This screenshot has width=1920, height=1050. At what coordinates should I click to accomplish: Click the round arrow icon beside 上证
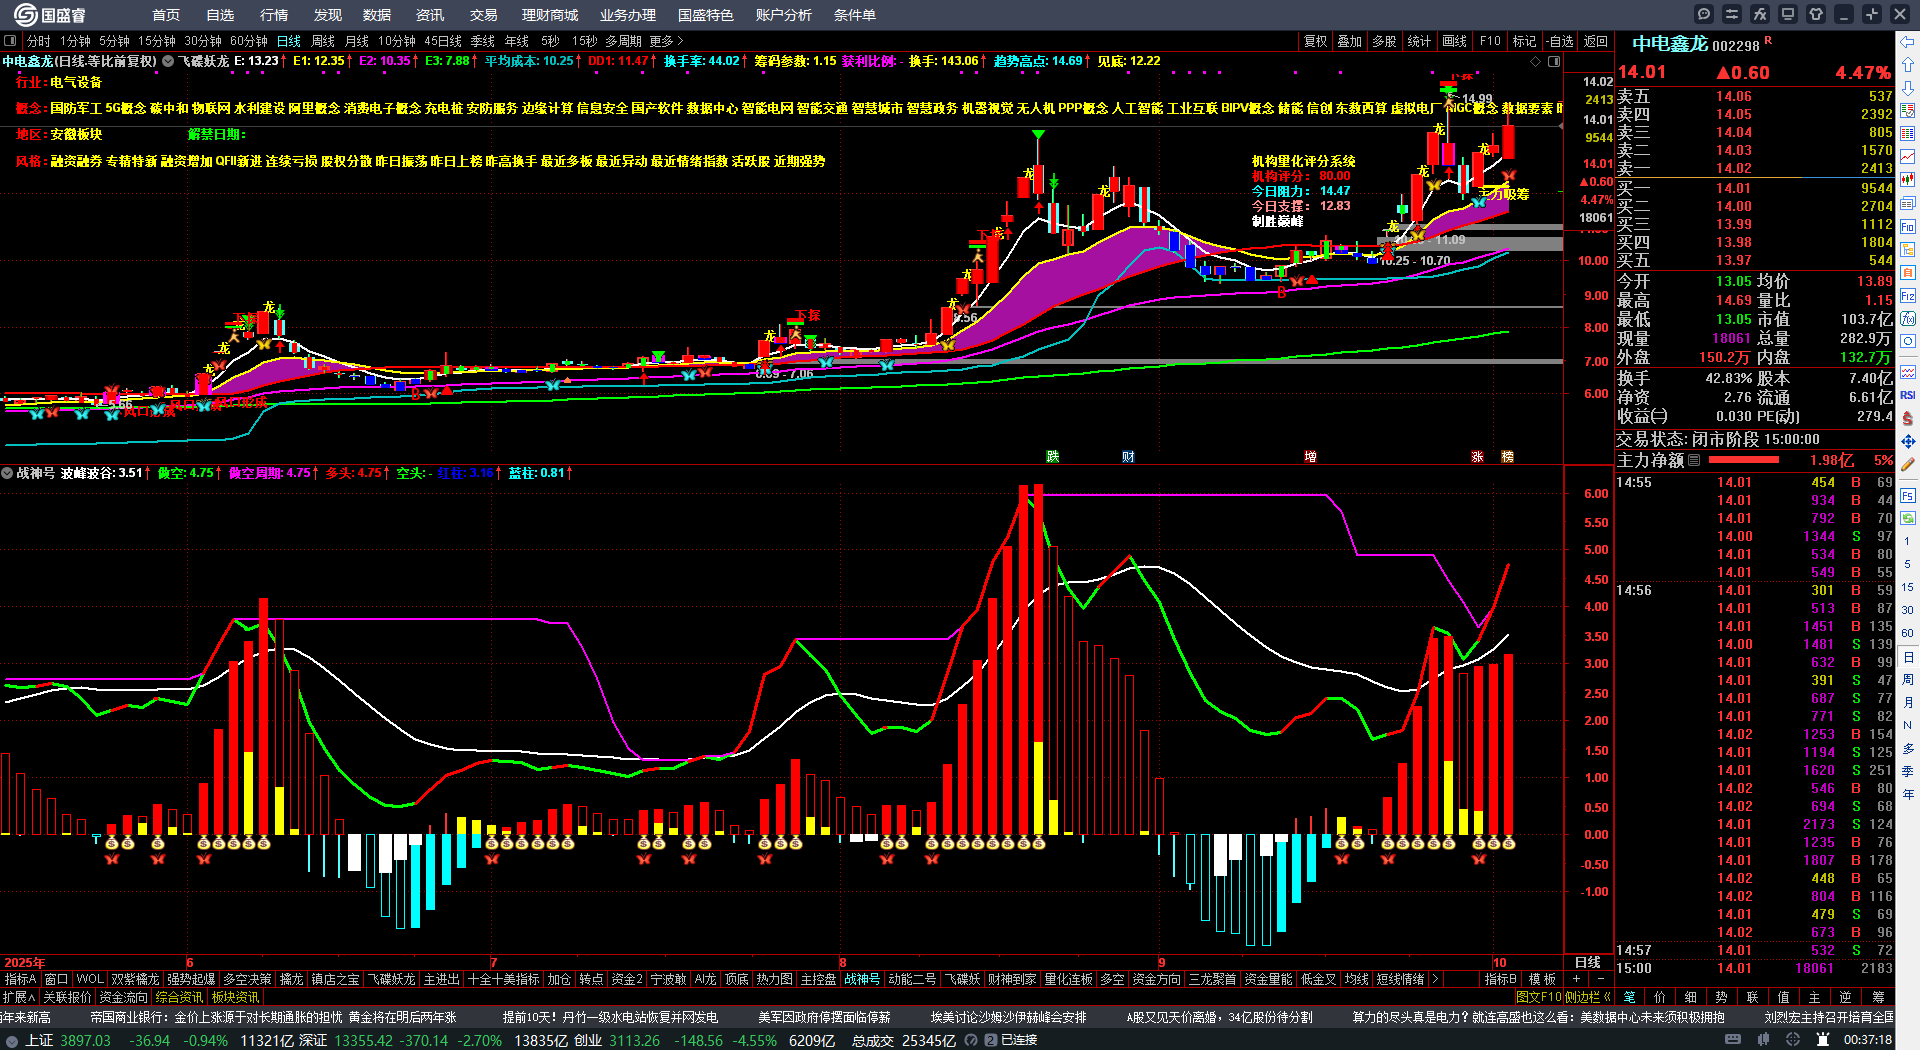click(x=12, y=1040)
